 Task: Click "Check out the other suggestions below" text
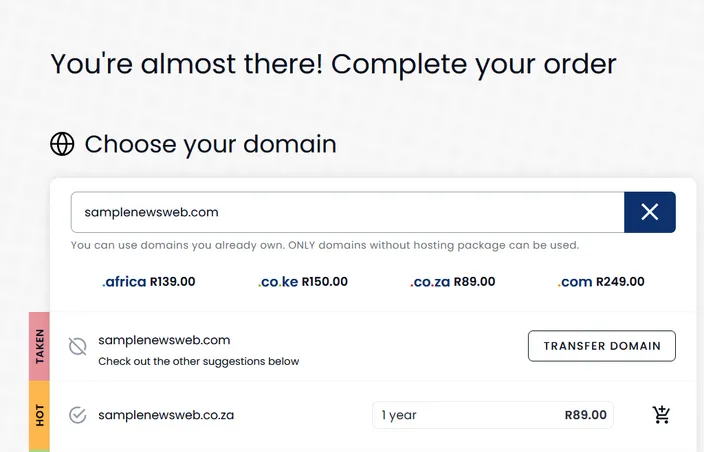tap(198, 361)
